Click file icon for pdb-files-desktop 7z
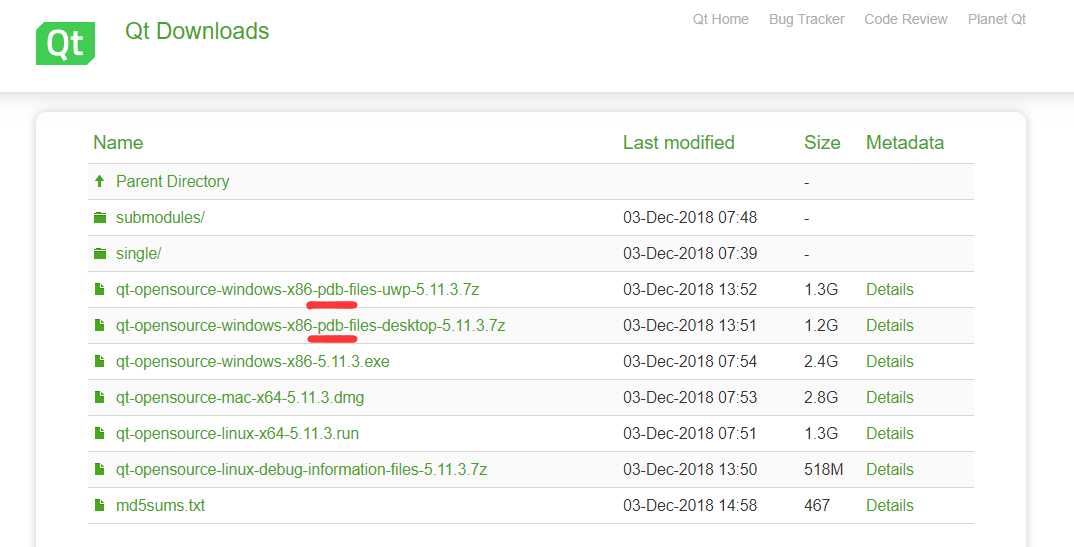Viewport: 1074px width, 547px height. [x=100, y=325]
